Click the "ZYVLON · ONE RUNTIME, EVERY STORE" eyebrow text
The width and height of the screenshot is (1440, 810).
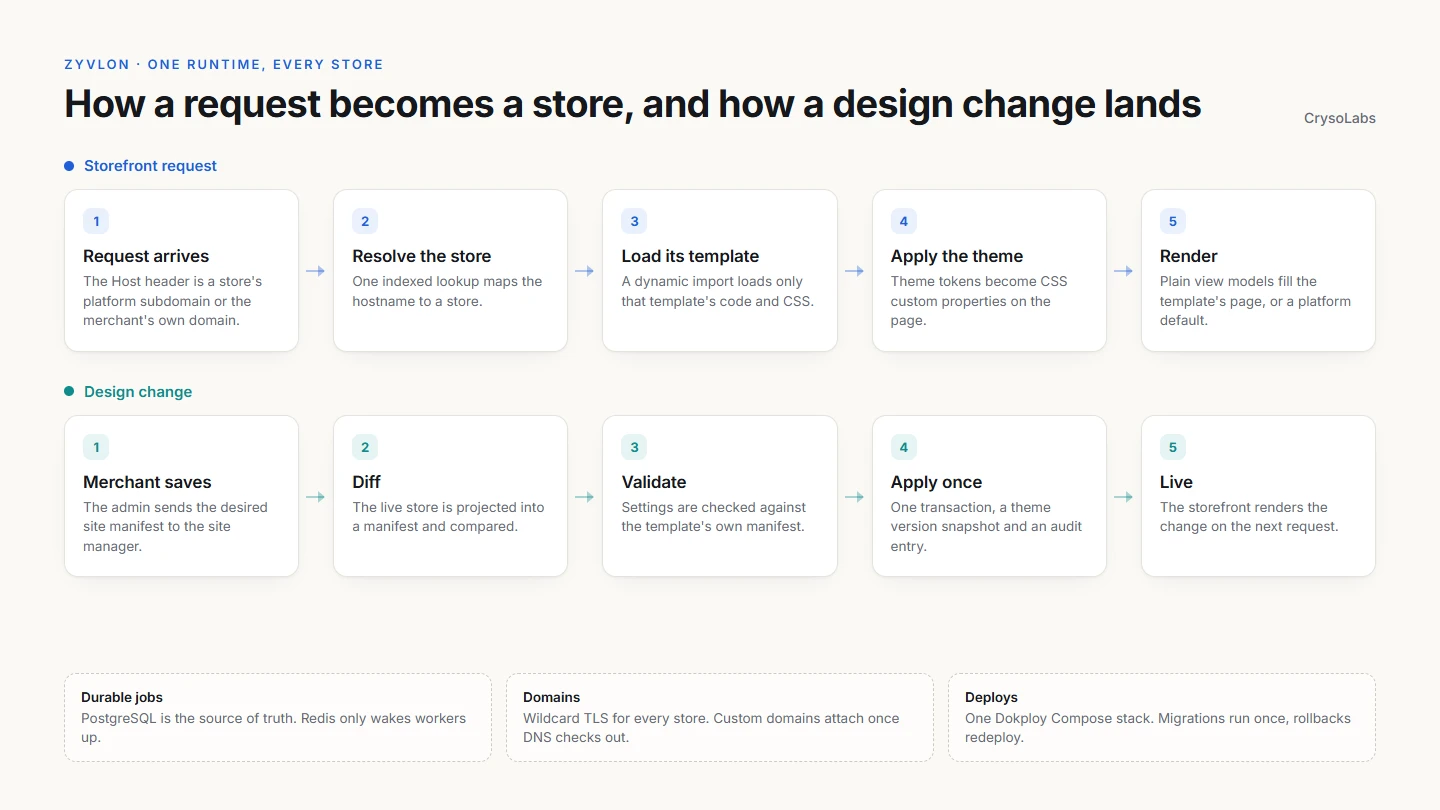[224, 64]
